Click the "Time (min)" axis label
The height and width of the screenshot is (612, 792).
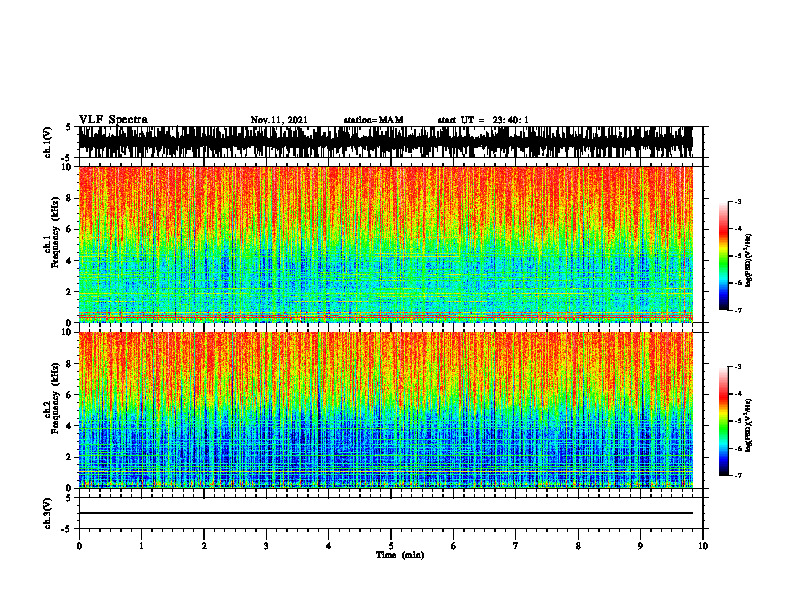pyautogui.click(x=400, y=555)
